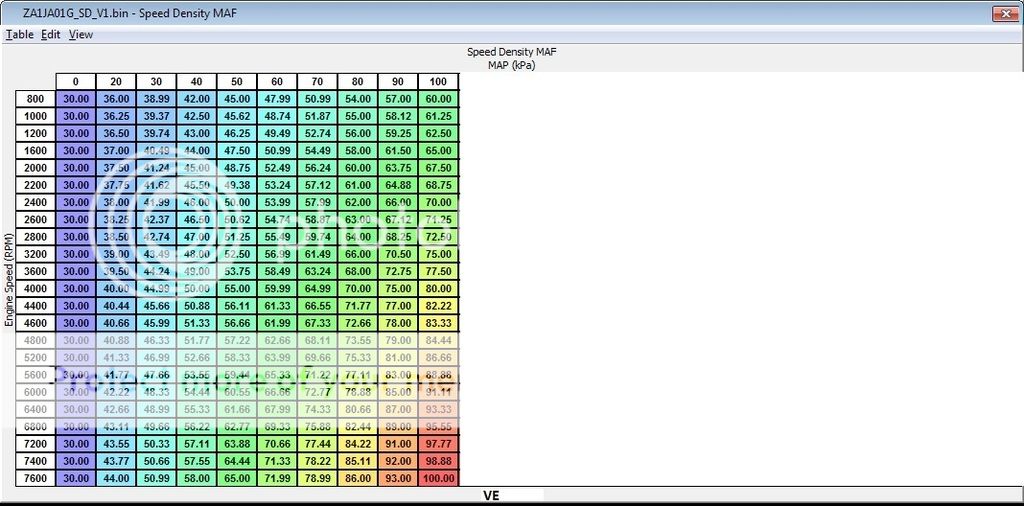This screenshot has width=1024, height=506.
Task: Select the 97.77 cell in the 7200 RPM row
Action: coord(438,444)
